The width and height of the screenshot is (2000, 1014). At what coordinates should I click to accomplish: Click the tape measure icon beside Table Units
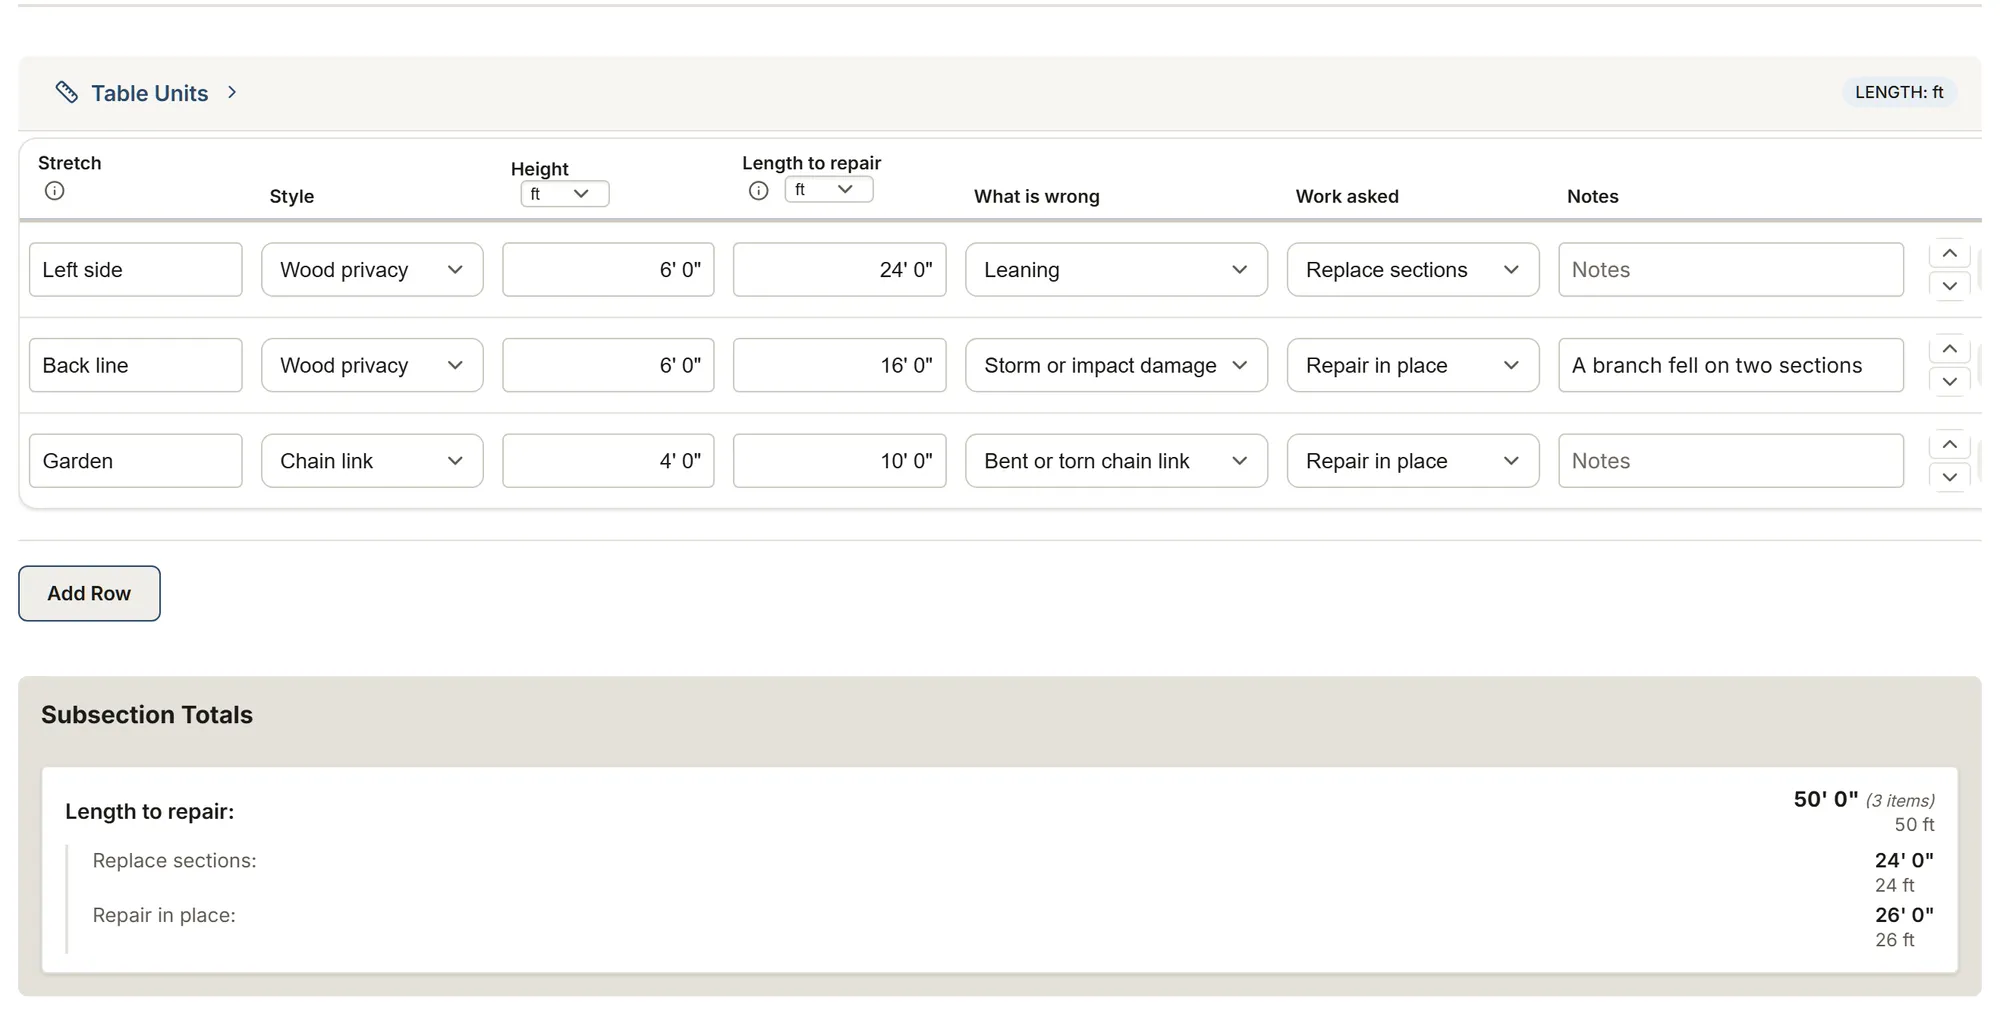[x=67, y=92]
